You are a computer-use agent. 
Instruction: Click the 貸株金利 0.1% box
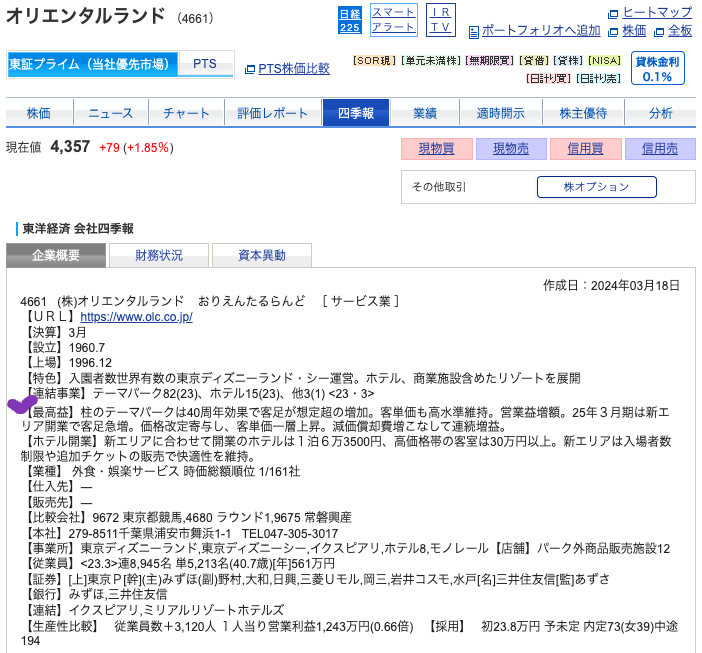pyautogui.click(x=657, y=68)
